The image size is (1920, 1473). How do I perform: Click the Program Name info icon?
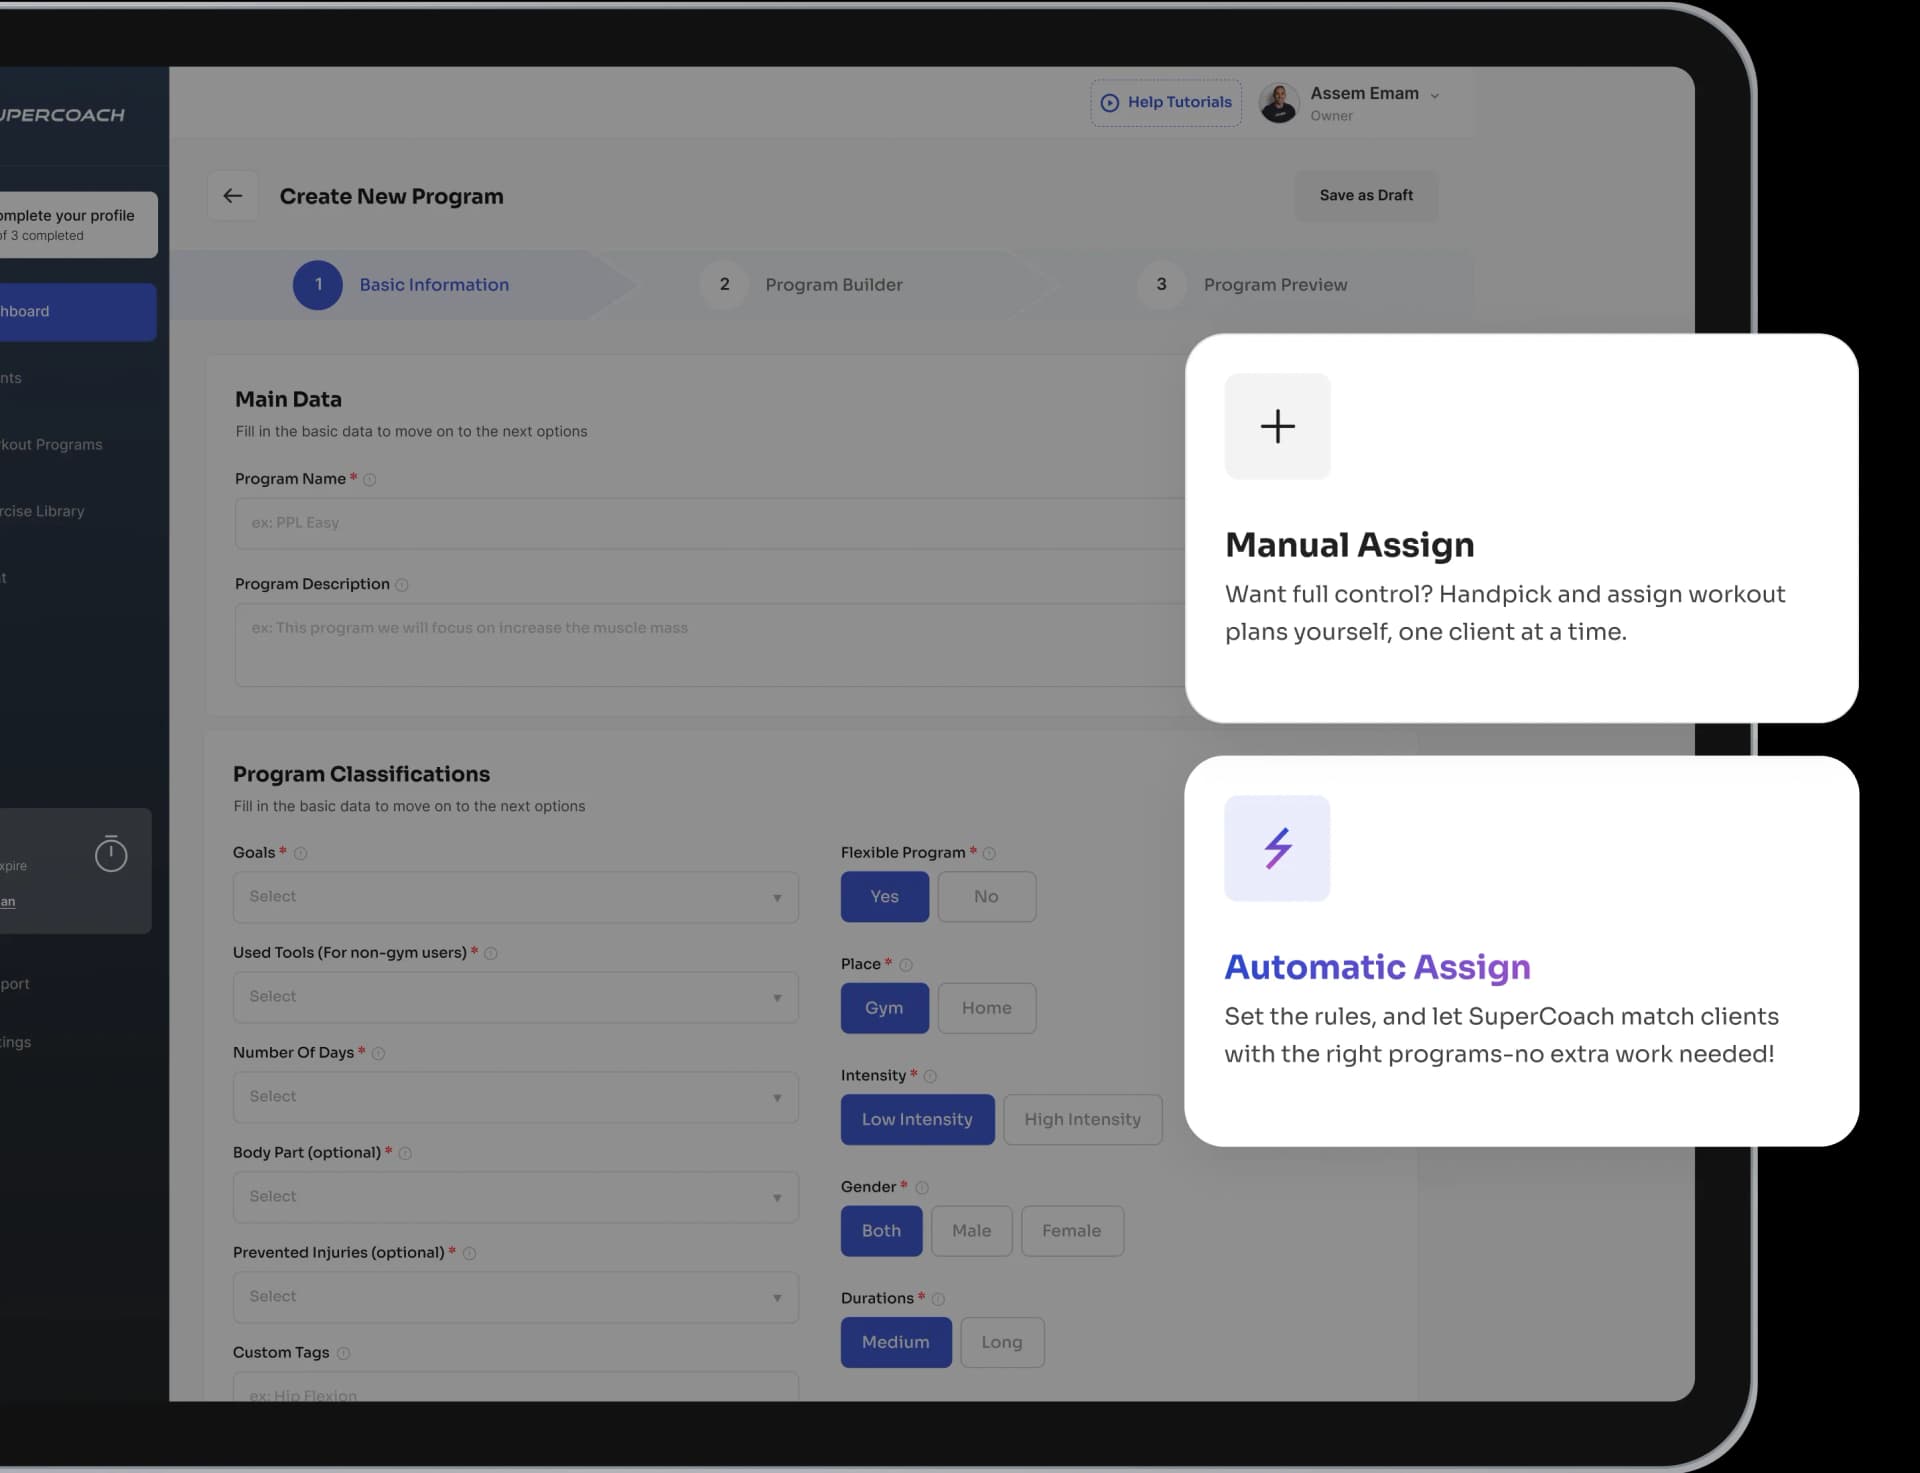369,480
